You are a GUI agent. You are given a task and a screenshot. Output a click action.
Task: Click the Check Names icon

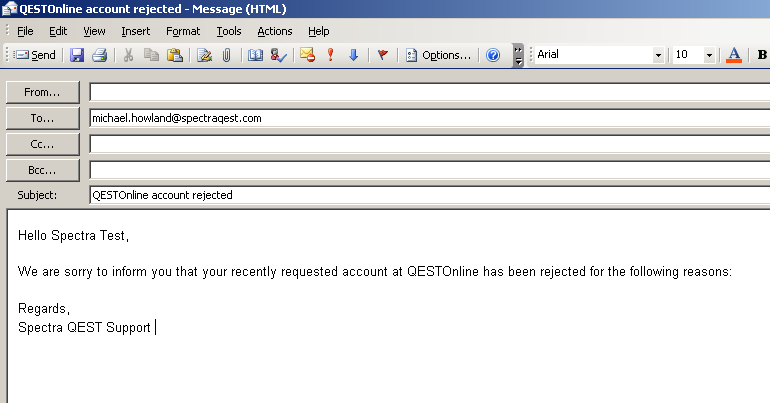tap(278, 55)
